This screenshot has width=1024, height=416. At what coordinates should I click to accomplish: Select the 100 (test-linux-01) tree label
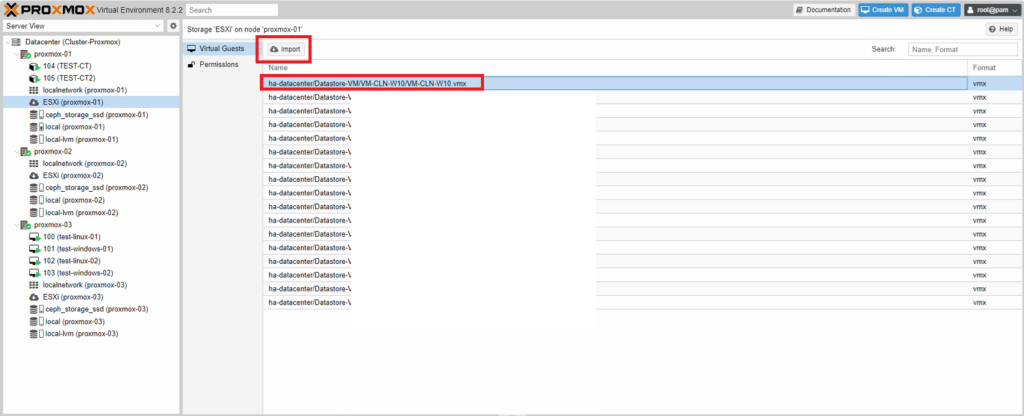click(72, 236)
